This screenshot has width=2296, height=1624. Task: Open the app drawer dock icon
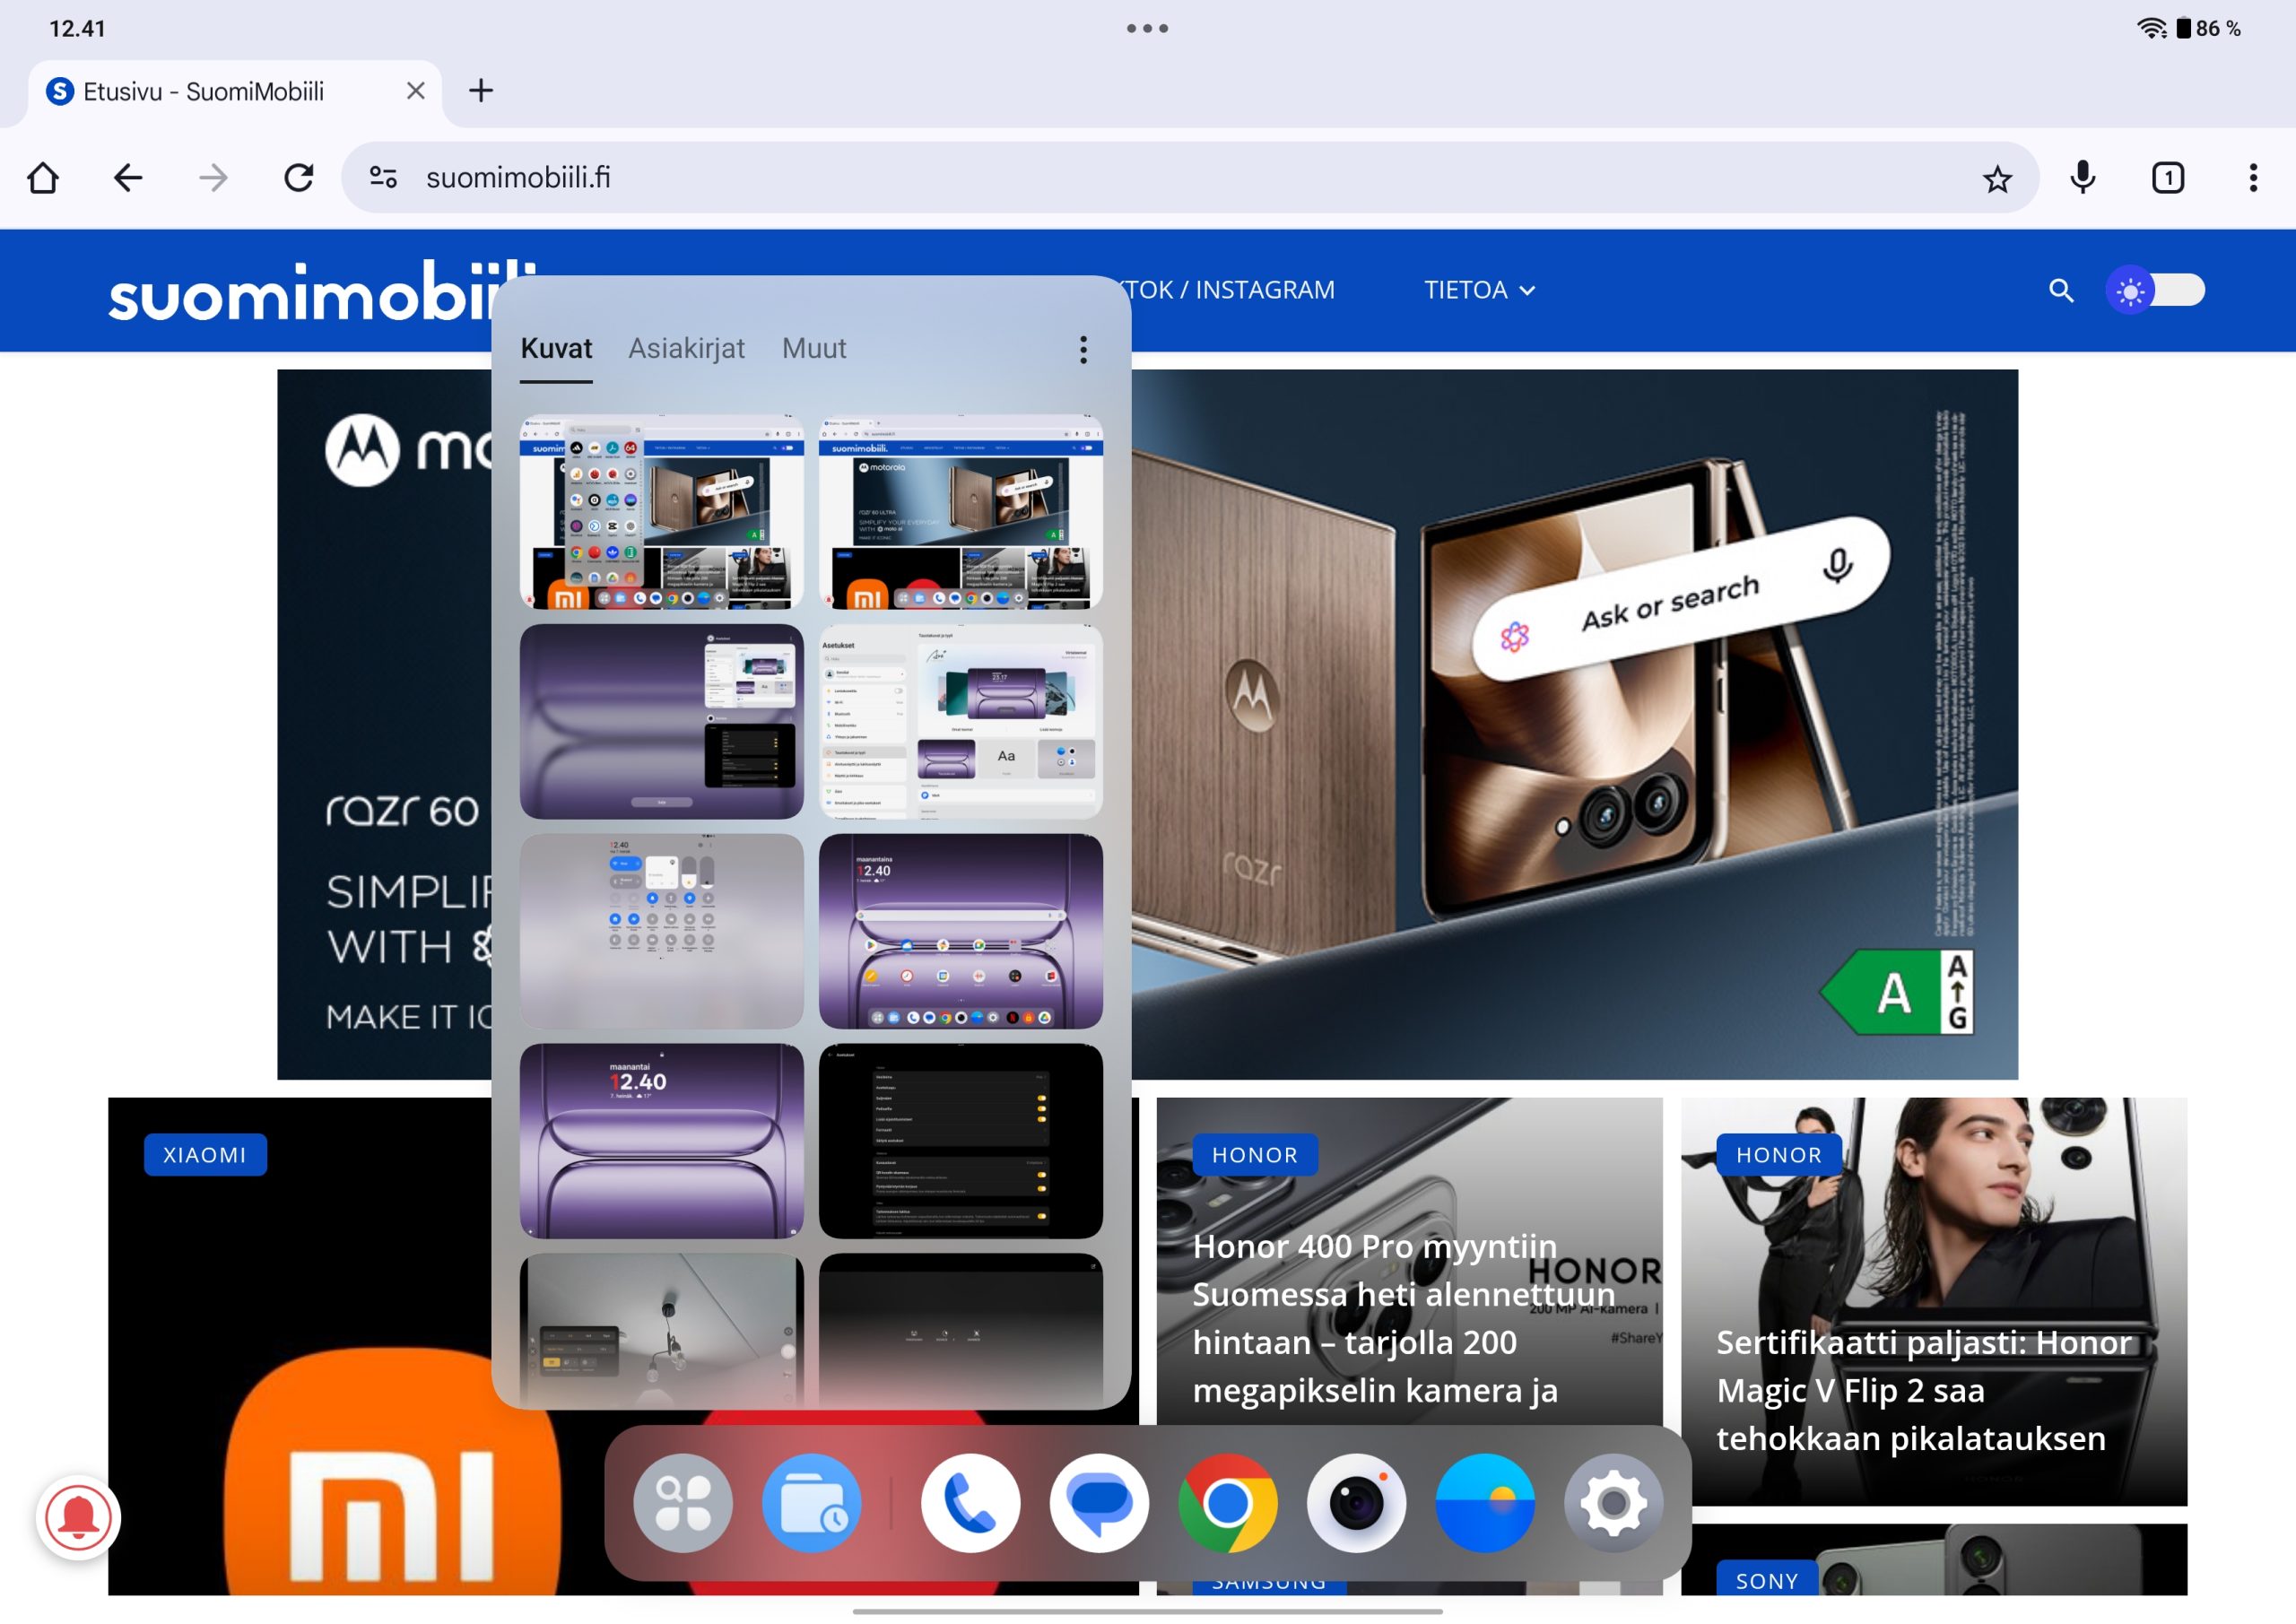click(x=683, y=1503)
